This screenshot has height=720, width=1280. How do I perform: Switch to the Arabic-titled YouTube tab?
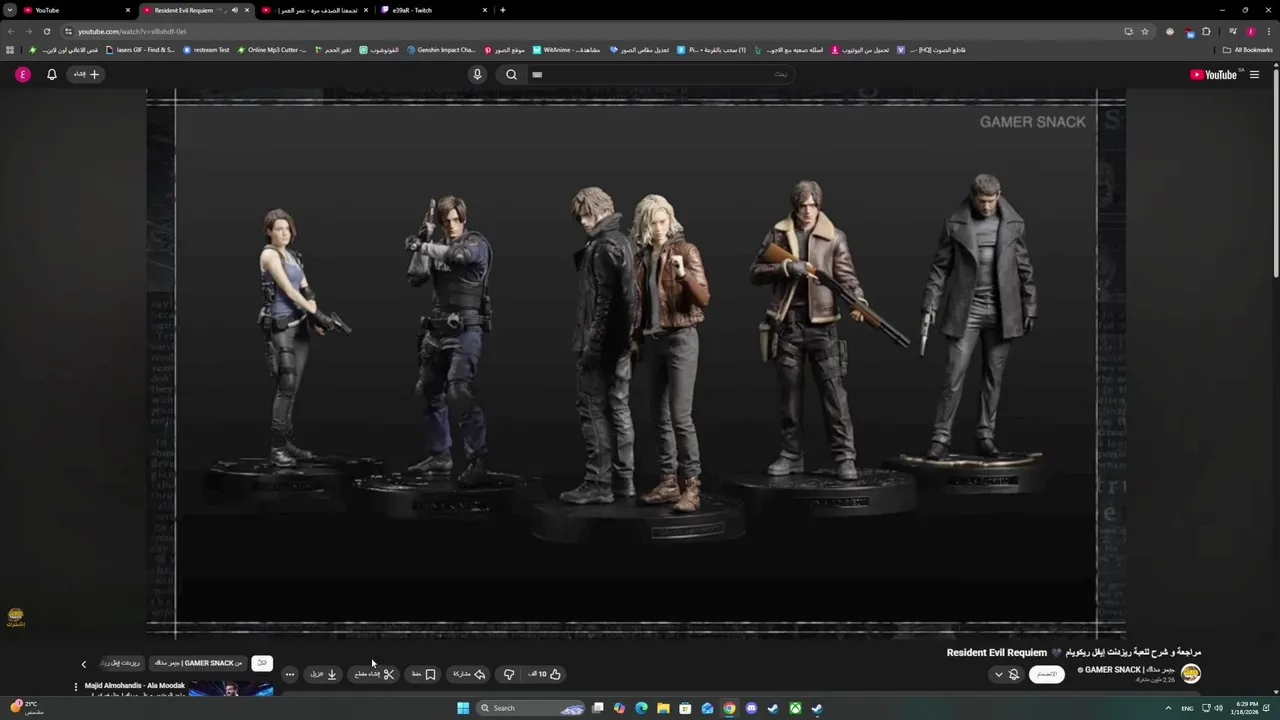[x=315, y=10]
